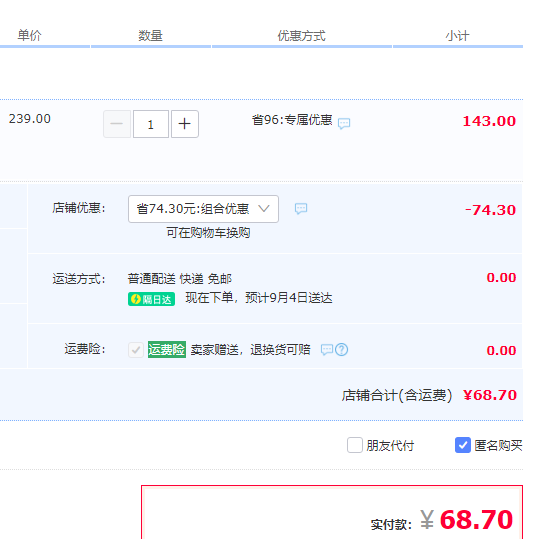Viewport: 540px width, 539px height.
Task: Increase quantity with the plus button
Action: (185, 124)
